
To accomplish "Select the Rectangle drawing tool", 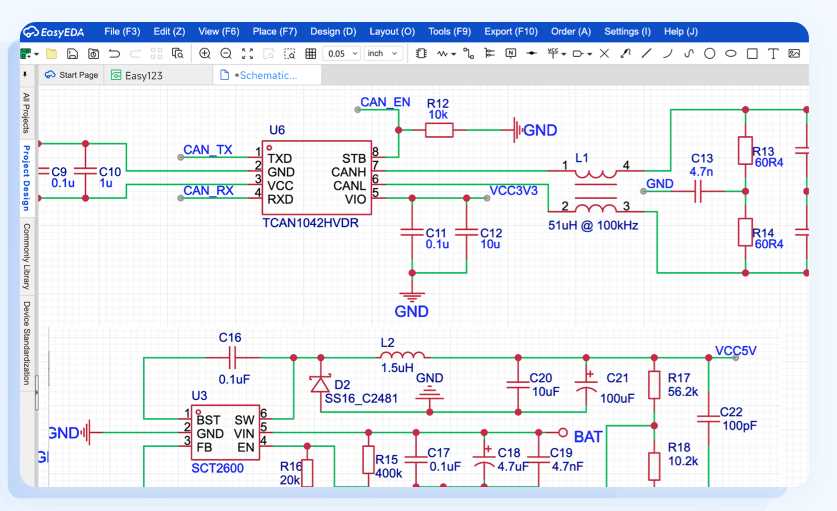I will tap(752, 53).
